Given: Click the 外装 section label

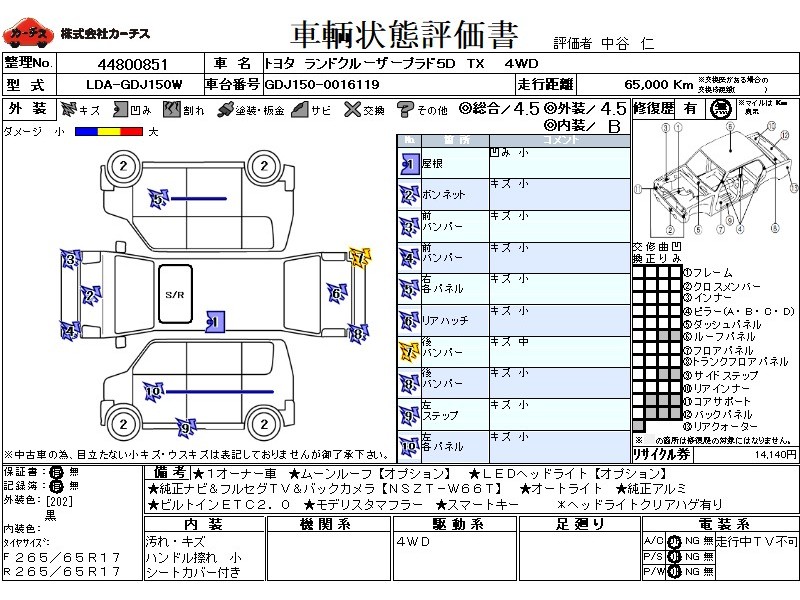Looking at the screenshot, I should (x=29, y=109).
